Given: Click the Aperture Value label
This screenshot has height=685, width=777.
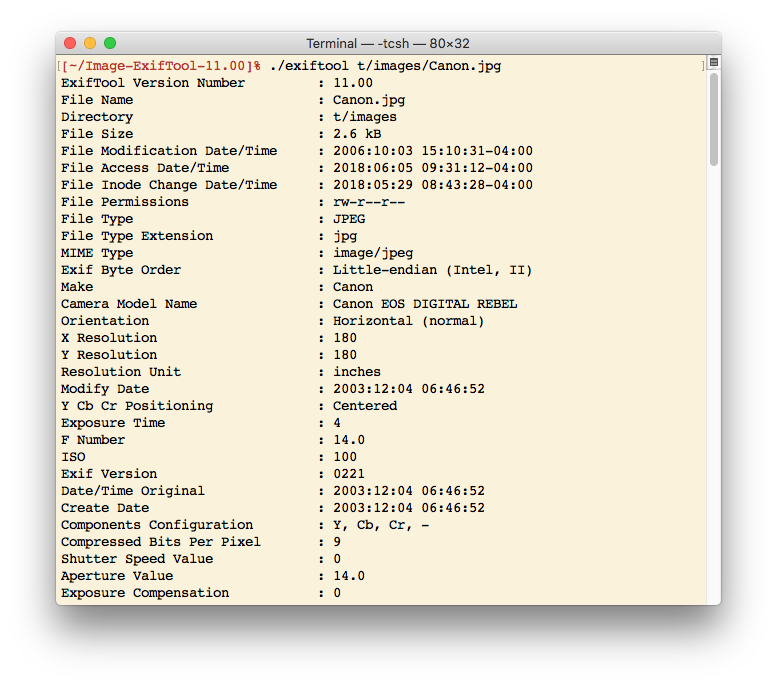Looking at the screenshot, I should pos(117,576).
